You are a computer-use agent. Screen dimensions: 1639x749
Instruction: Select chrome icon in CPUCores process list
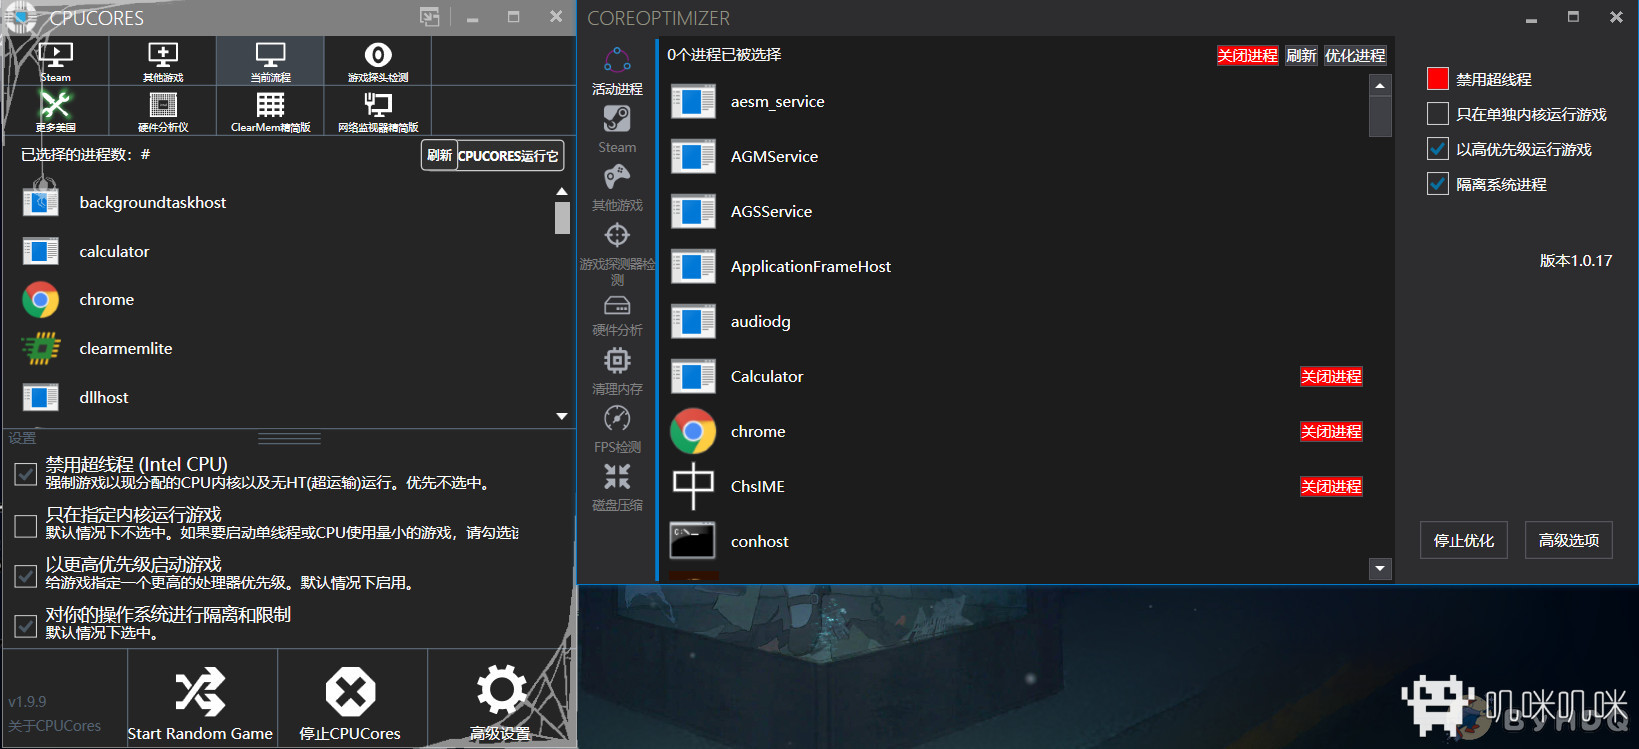coord(41,300)
